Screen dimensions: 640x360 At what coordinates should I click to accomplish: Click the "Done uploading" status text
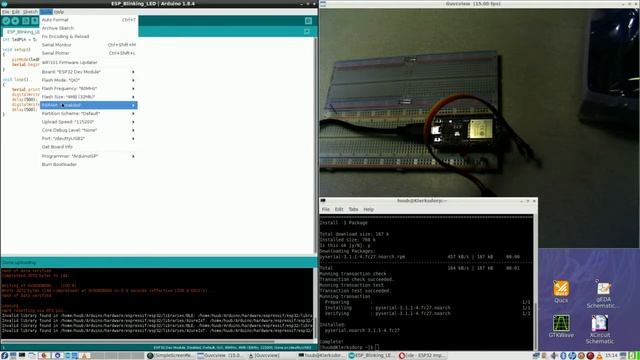pos(20,262)
